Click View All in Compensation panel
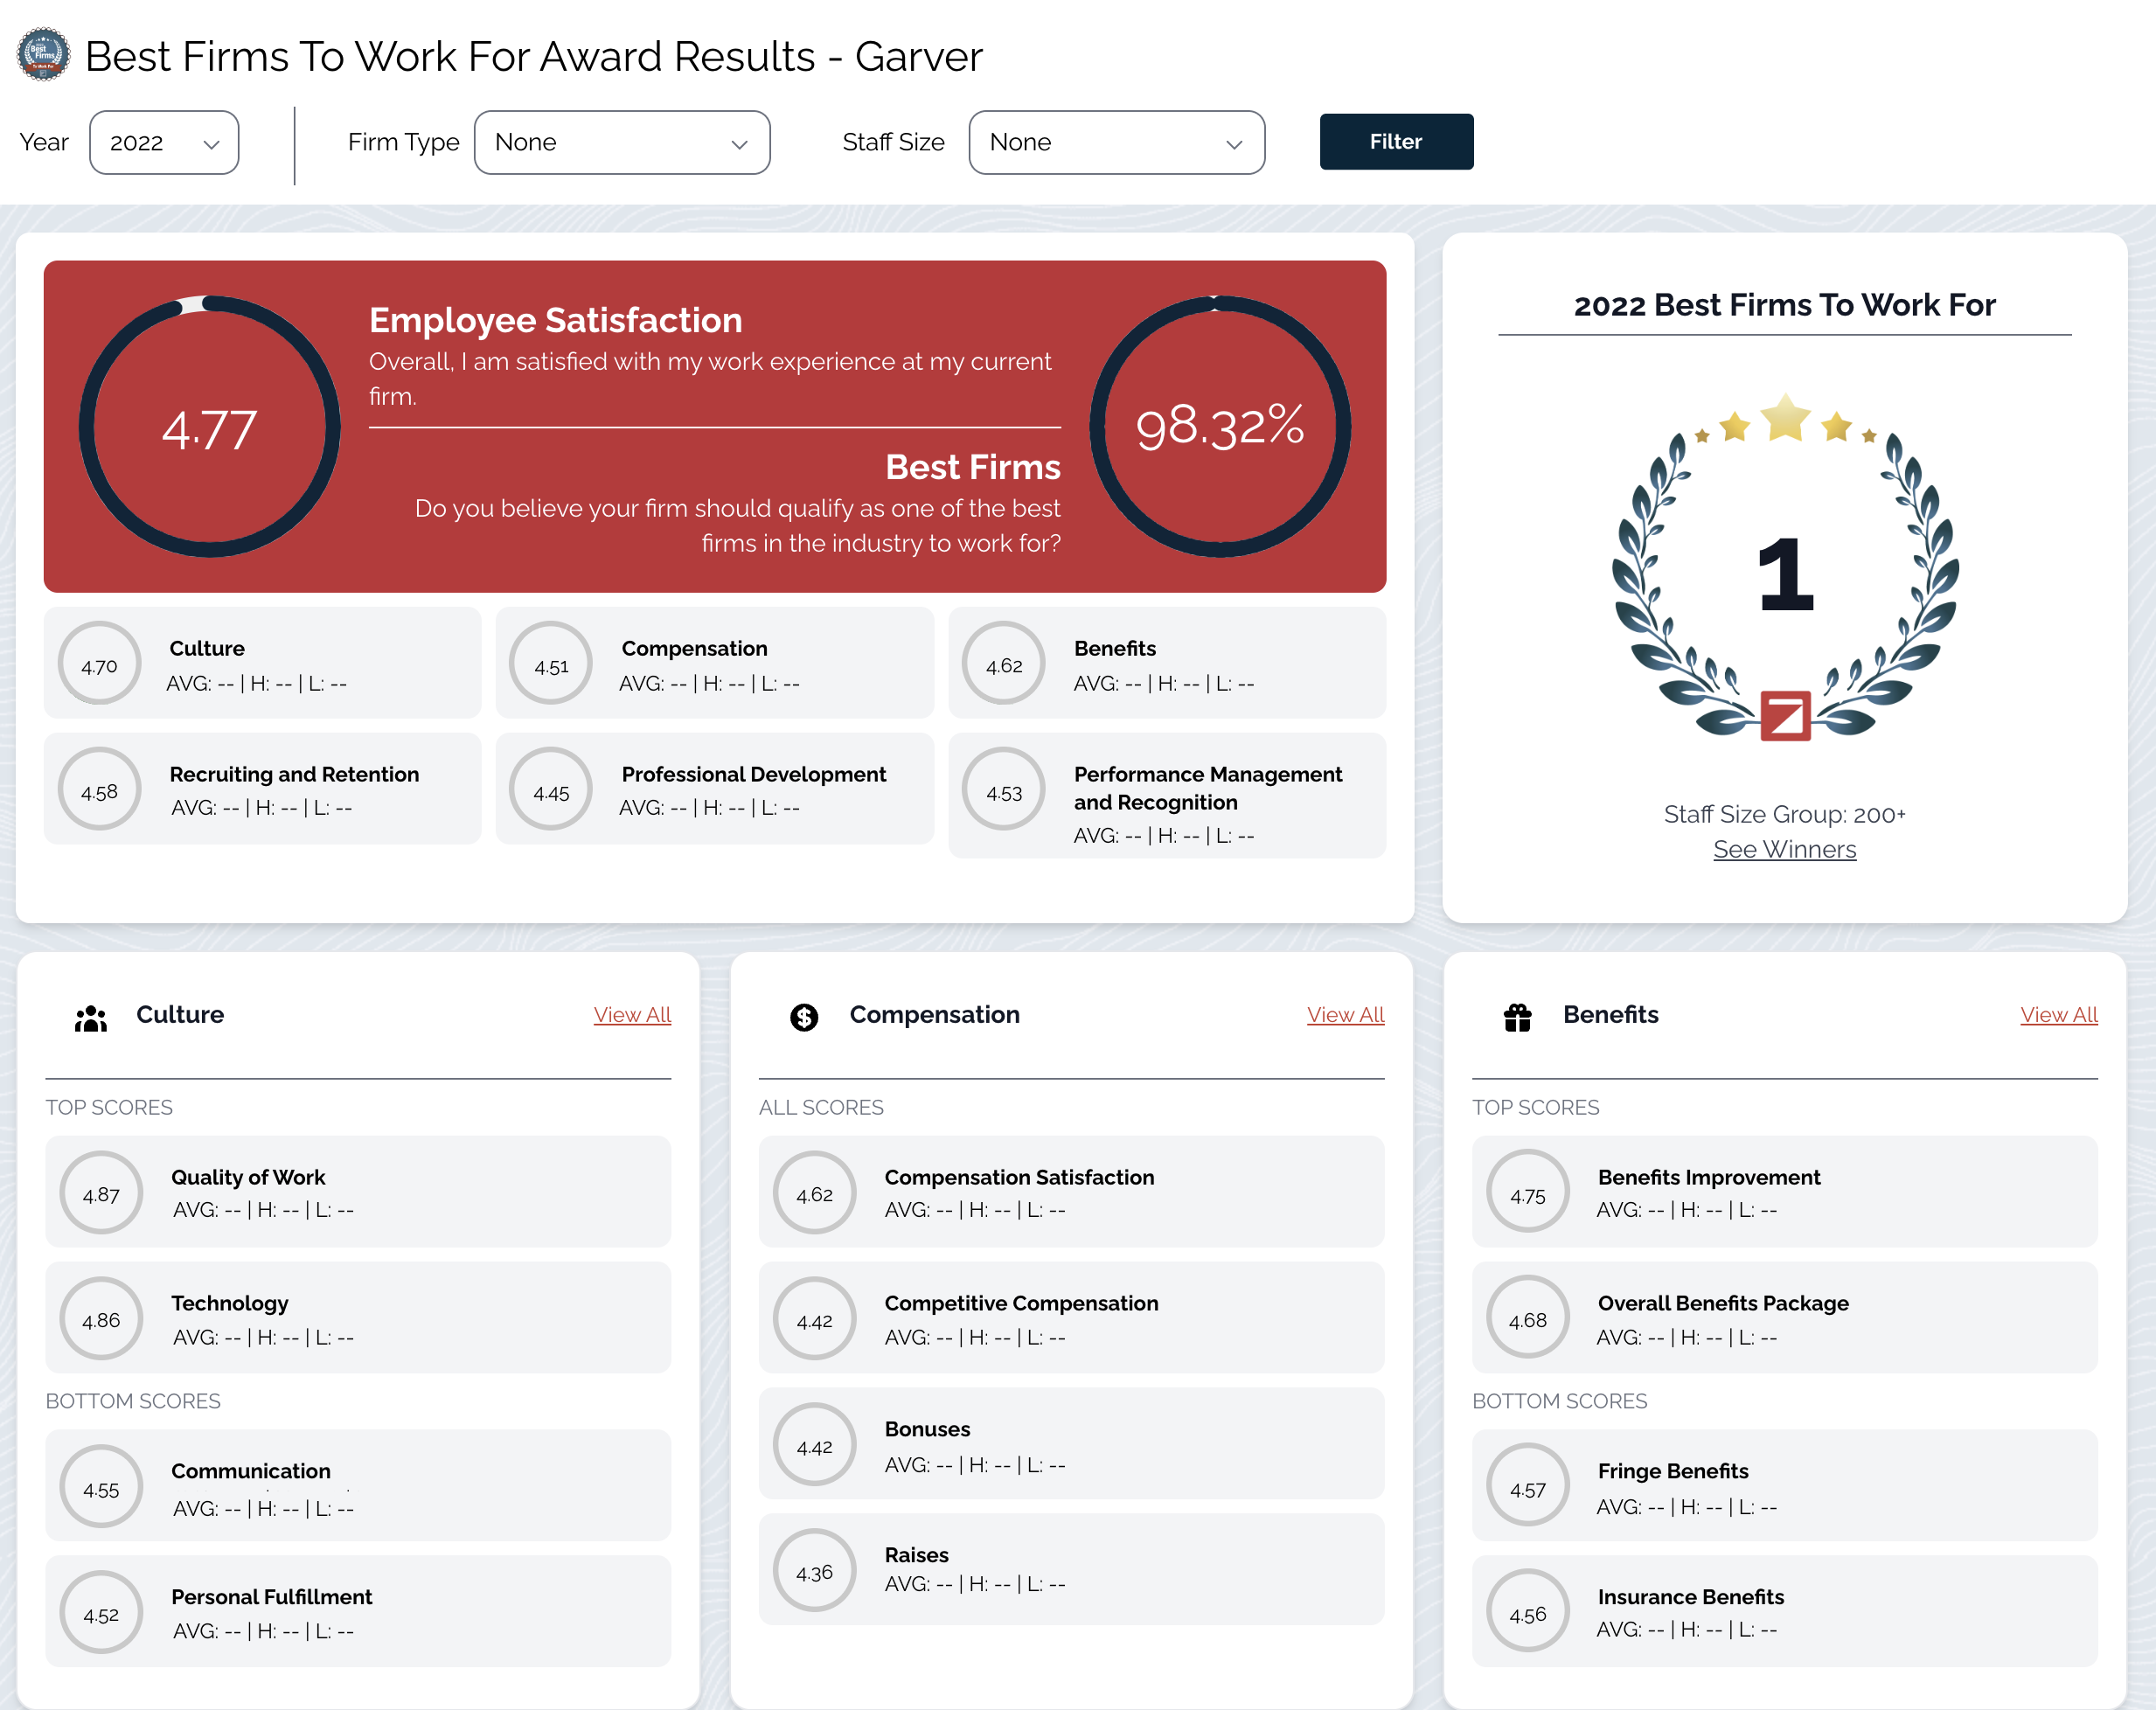This screenshot has width=2156, height=1710. (1345, 1014)
